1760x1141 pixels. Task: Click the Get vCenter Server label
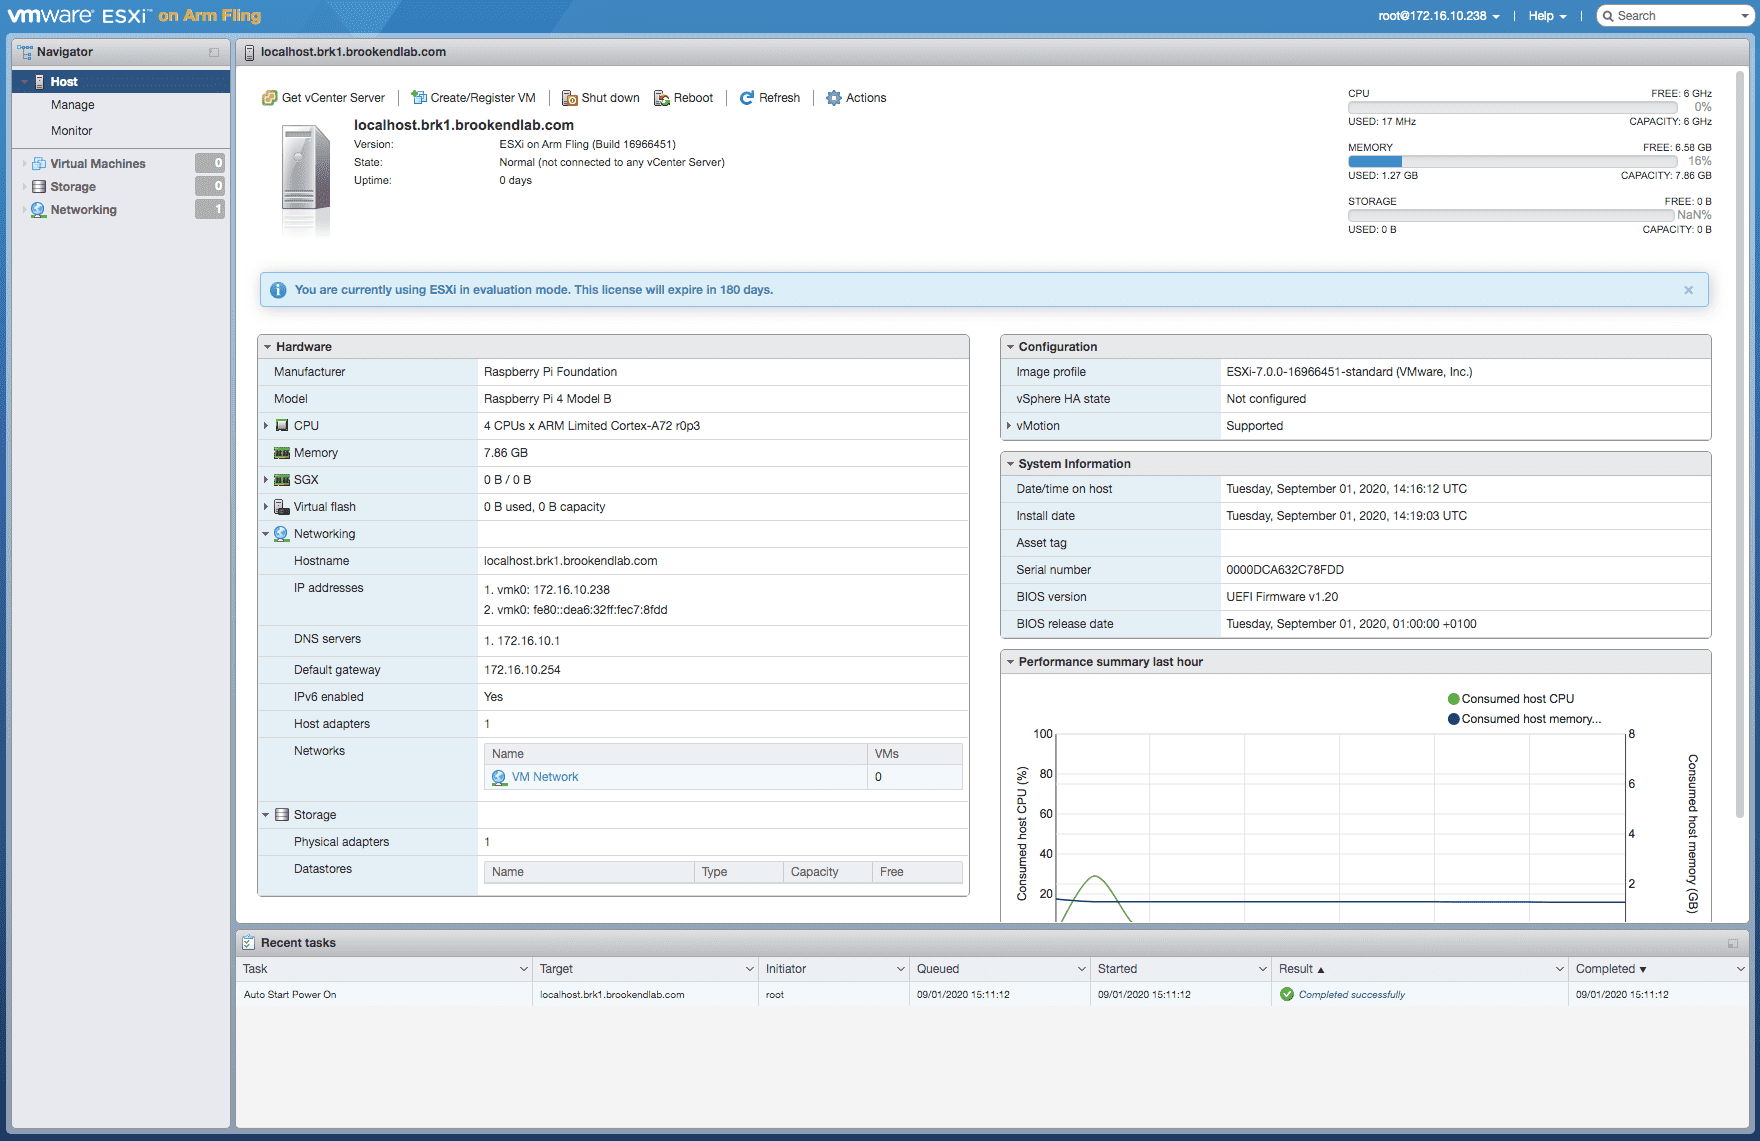(333, 98)
